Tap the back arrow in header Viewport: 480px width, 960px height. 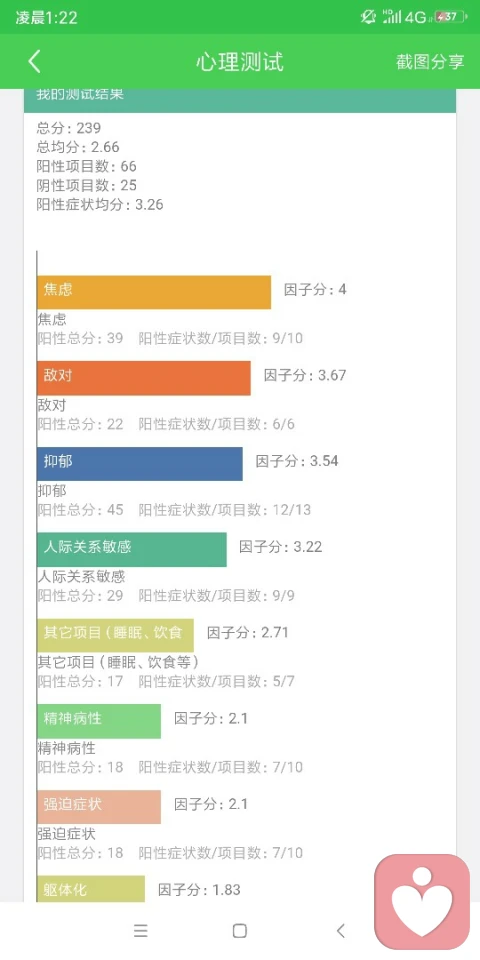34,62
